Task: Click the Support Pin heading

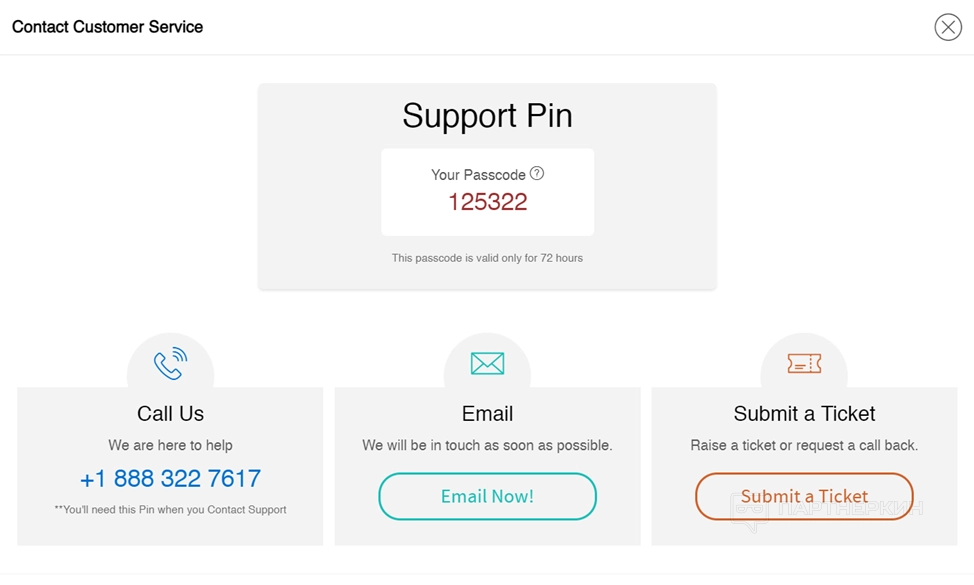Action: 487,116
